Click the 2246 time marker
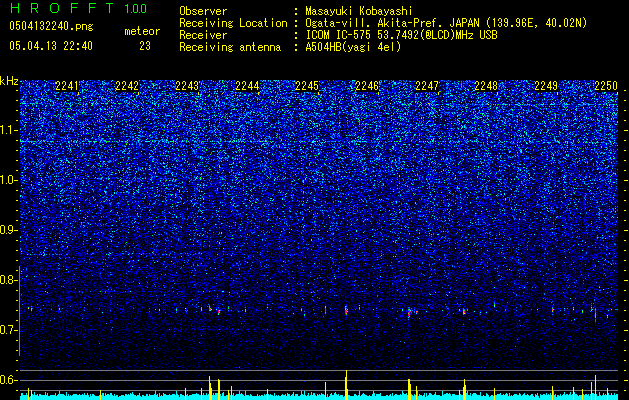 367,86
